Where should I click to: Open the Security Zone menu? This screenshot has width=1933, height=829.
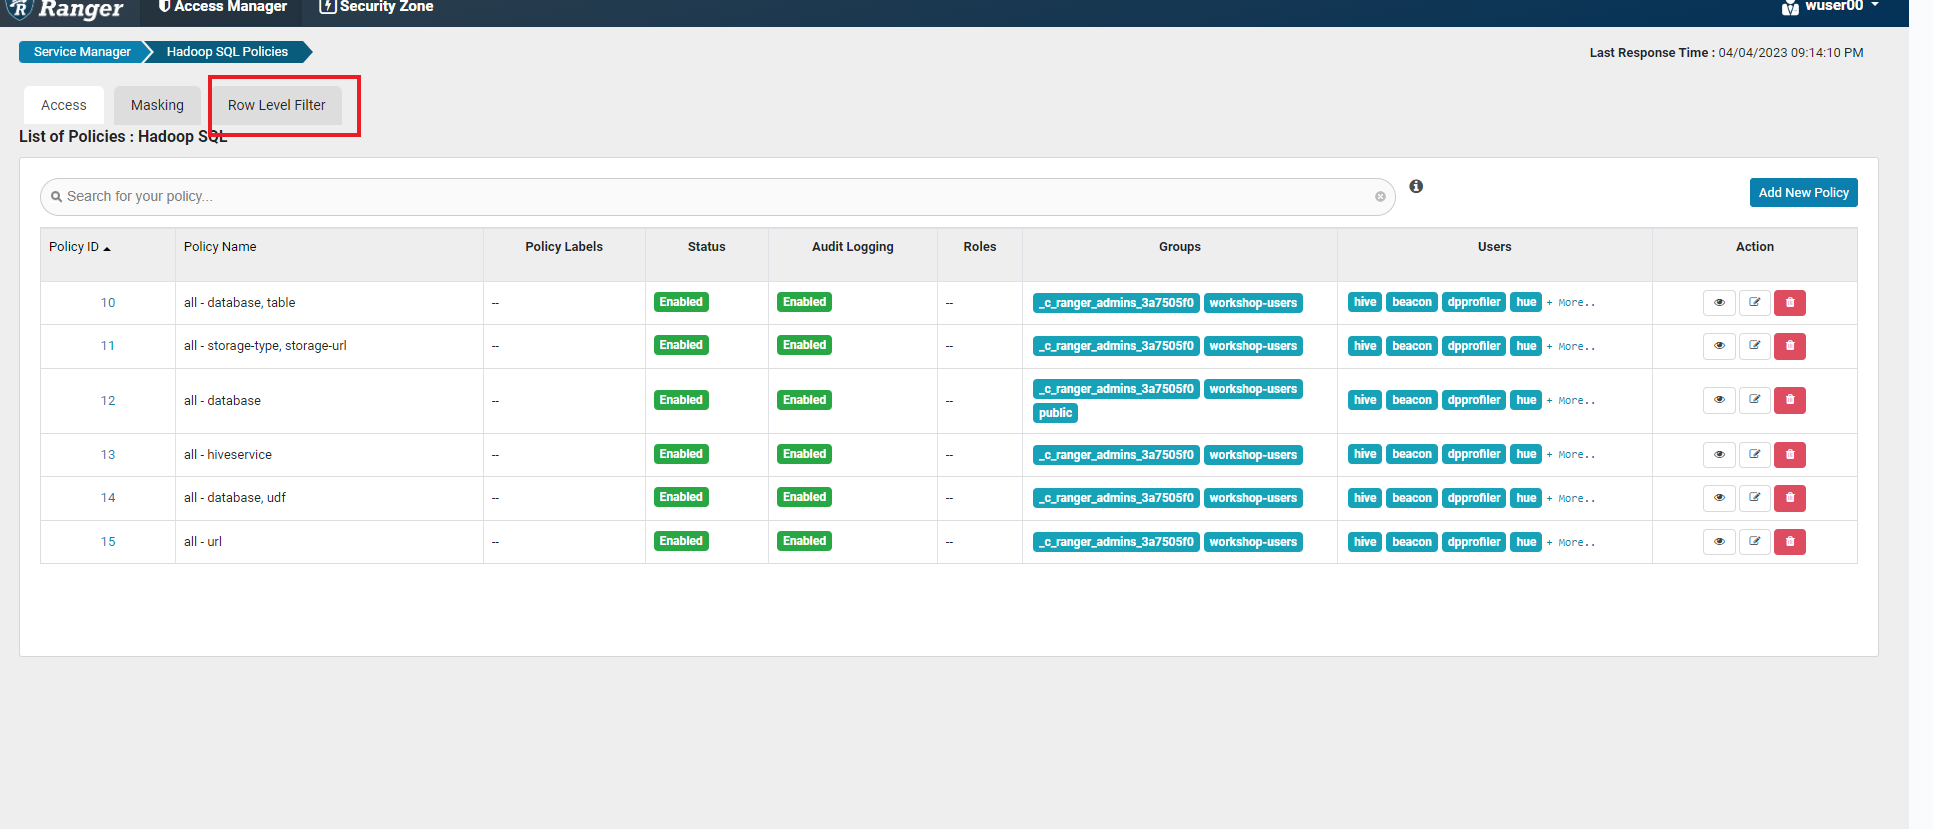376,7
